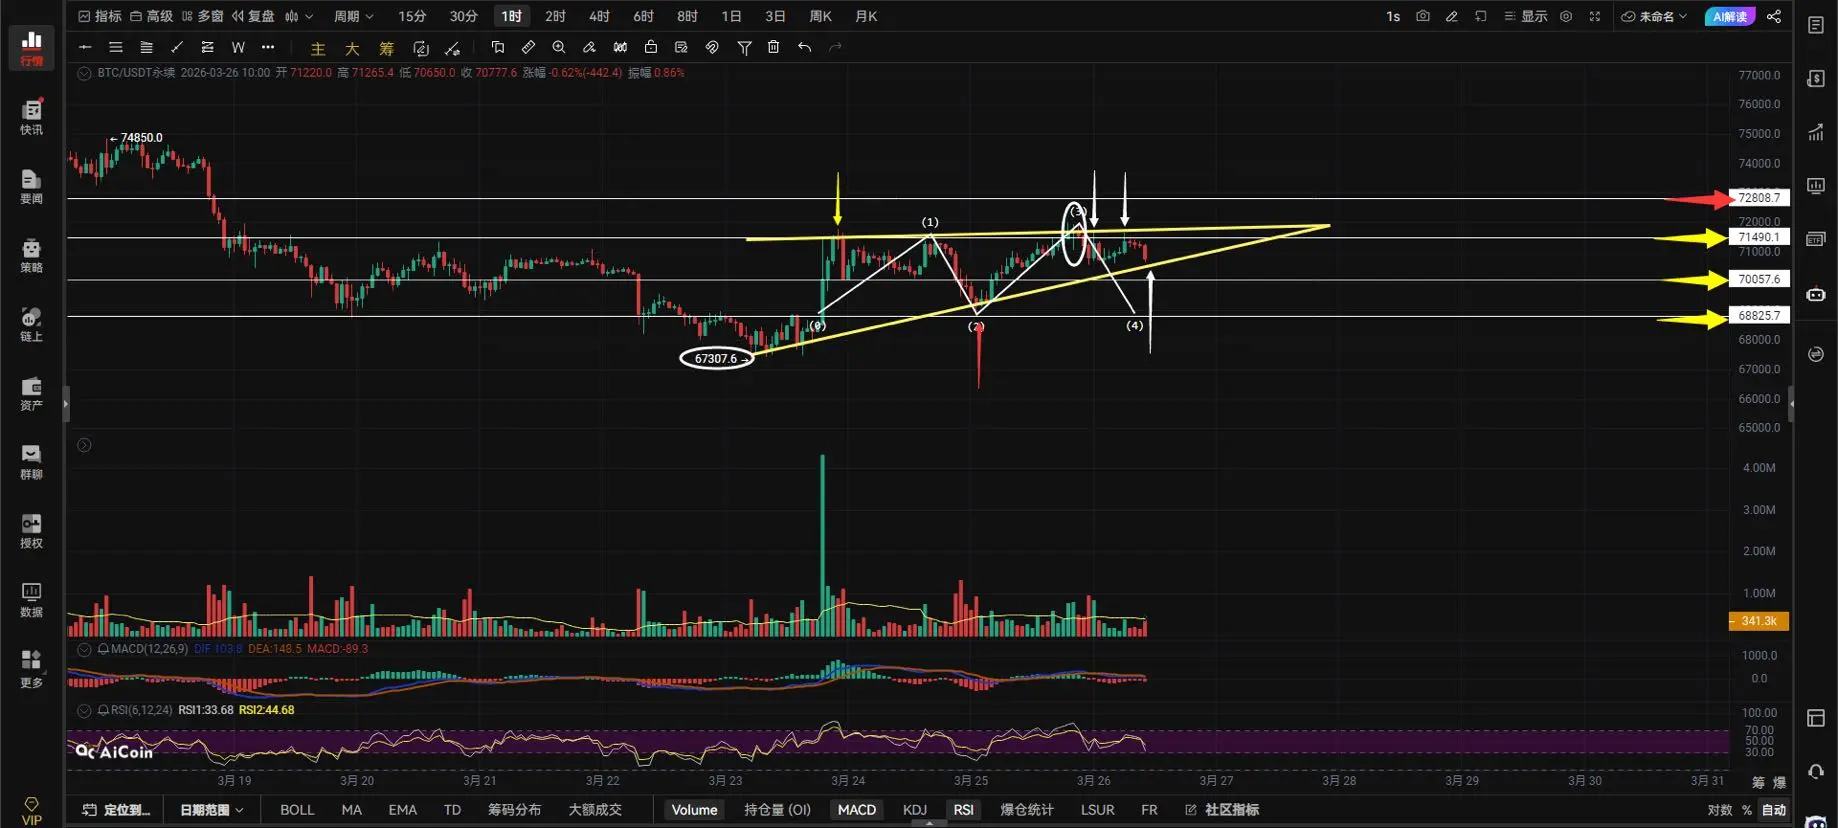The image size is (1838, 828).
Task: Select the ruler measurement tool
Action: (528, 47)
